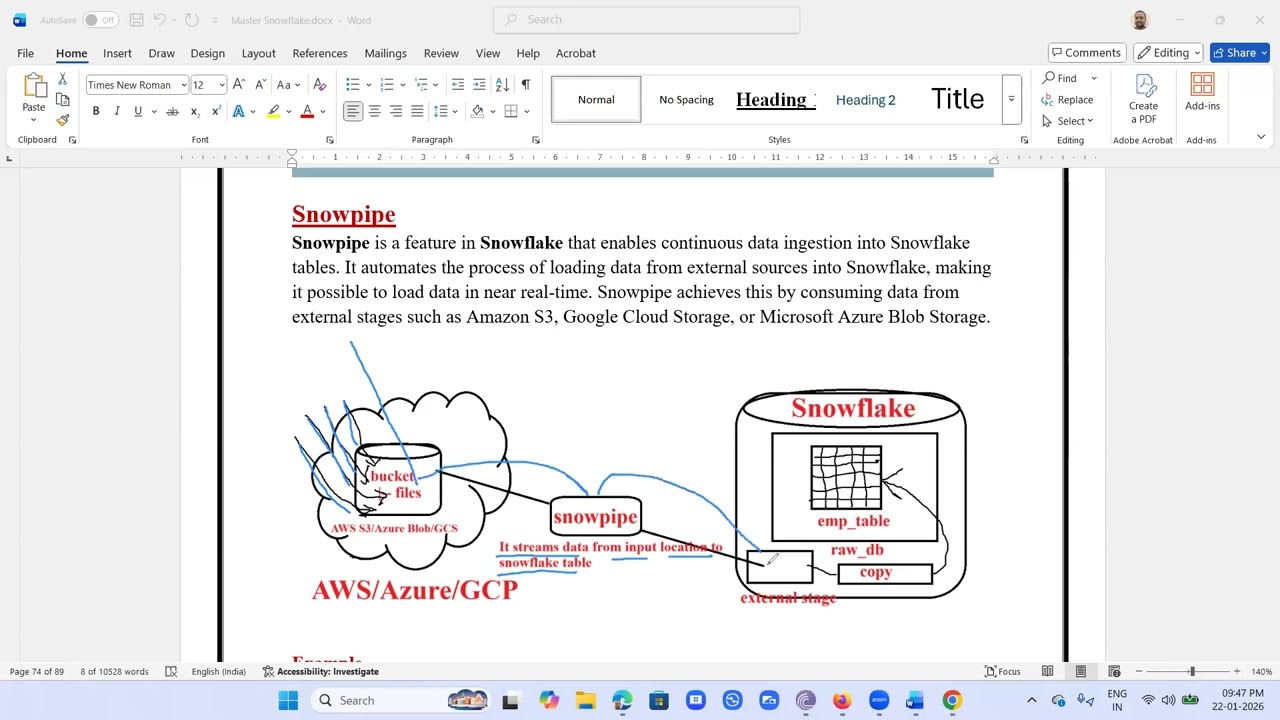Increase the paragraph indent
Viewport: 1280px width, 720px height.
479,85
